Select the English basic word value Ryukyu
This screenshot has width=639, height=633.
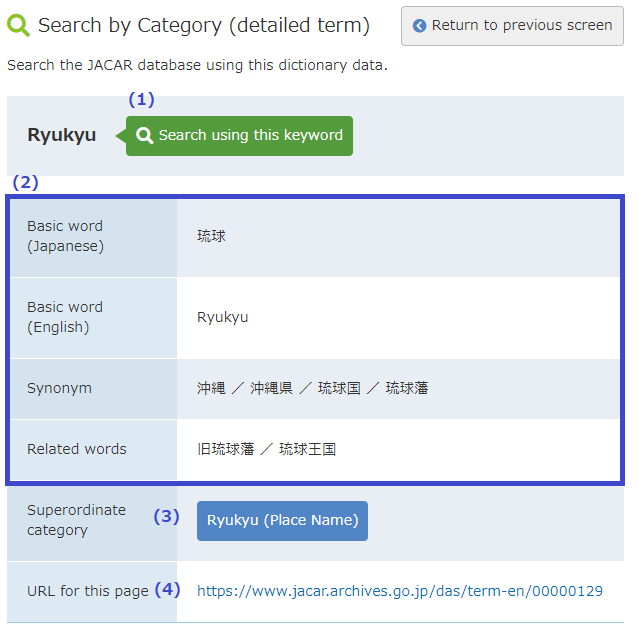[223, 317]
